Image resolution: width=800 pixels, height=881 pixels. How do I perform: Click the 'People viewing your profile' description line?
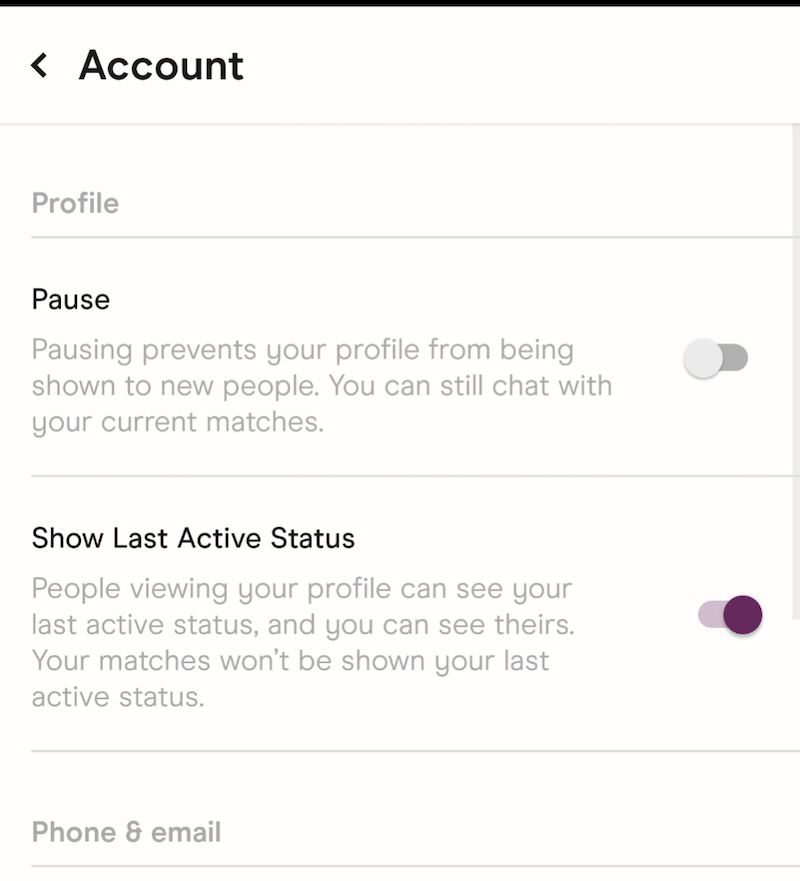click(x=301, y=588)
